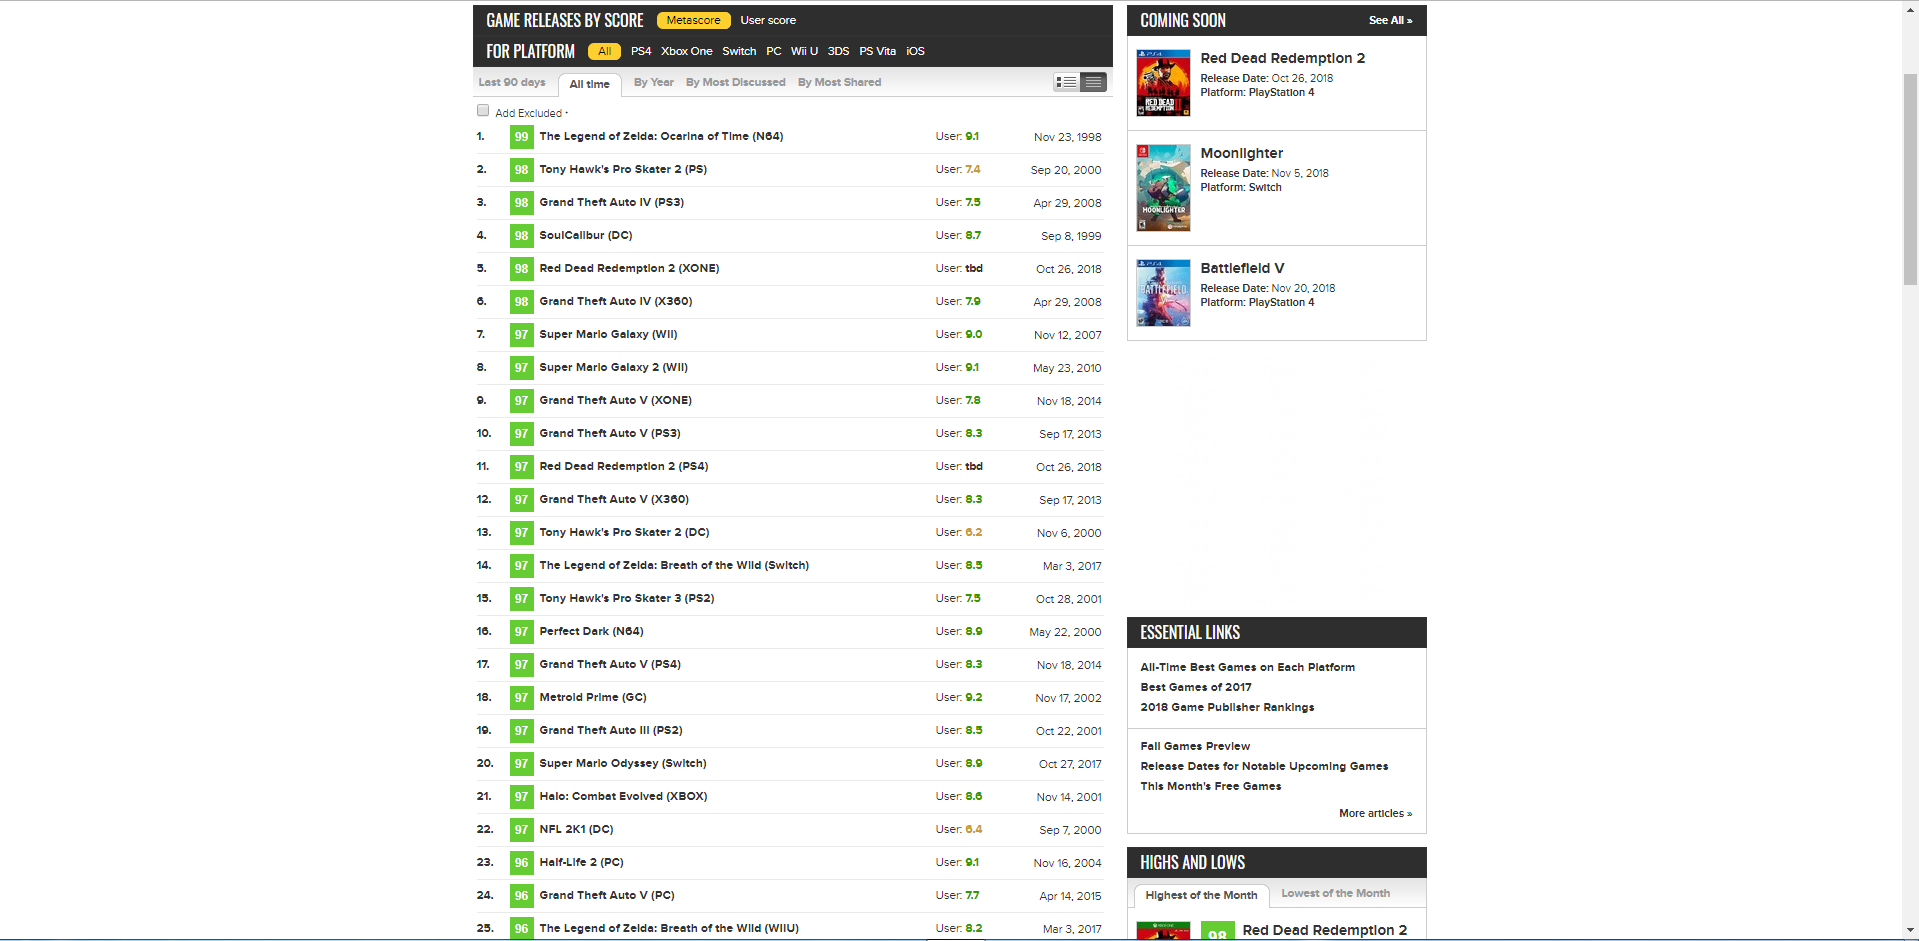Switch to detailed list view icon
Viewport: 1919px width, 941px height.
[1067, 82]
